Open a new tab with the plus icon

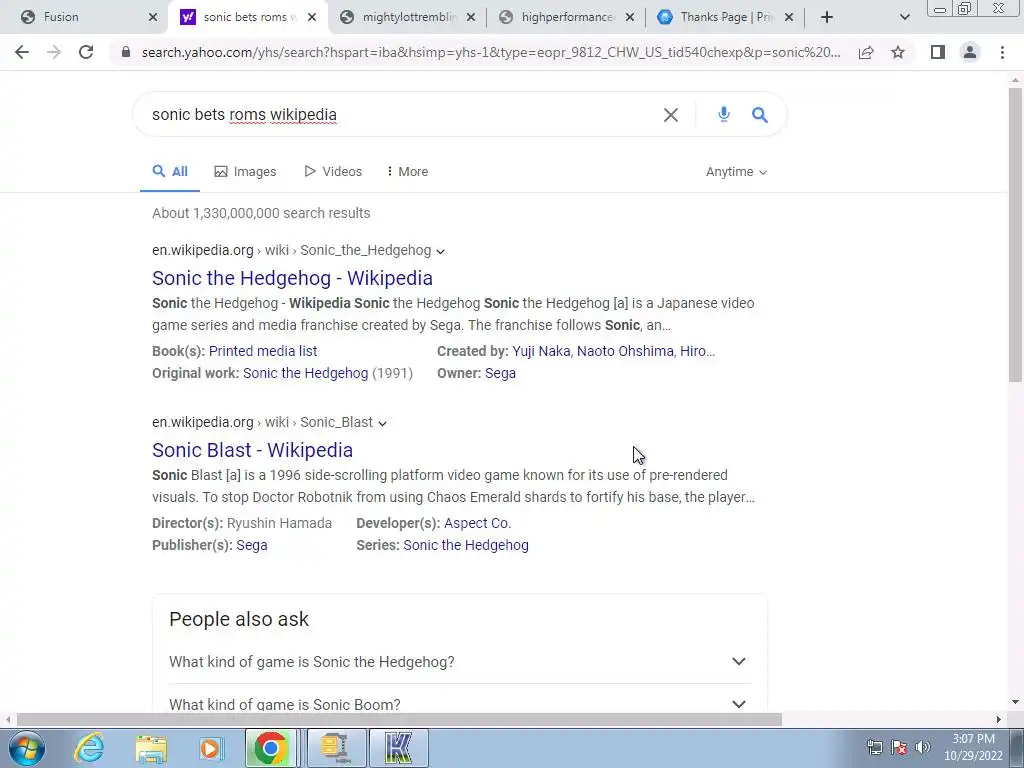pos(827,17)
